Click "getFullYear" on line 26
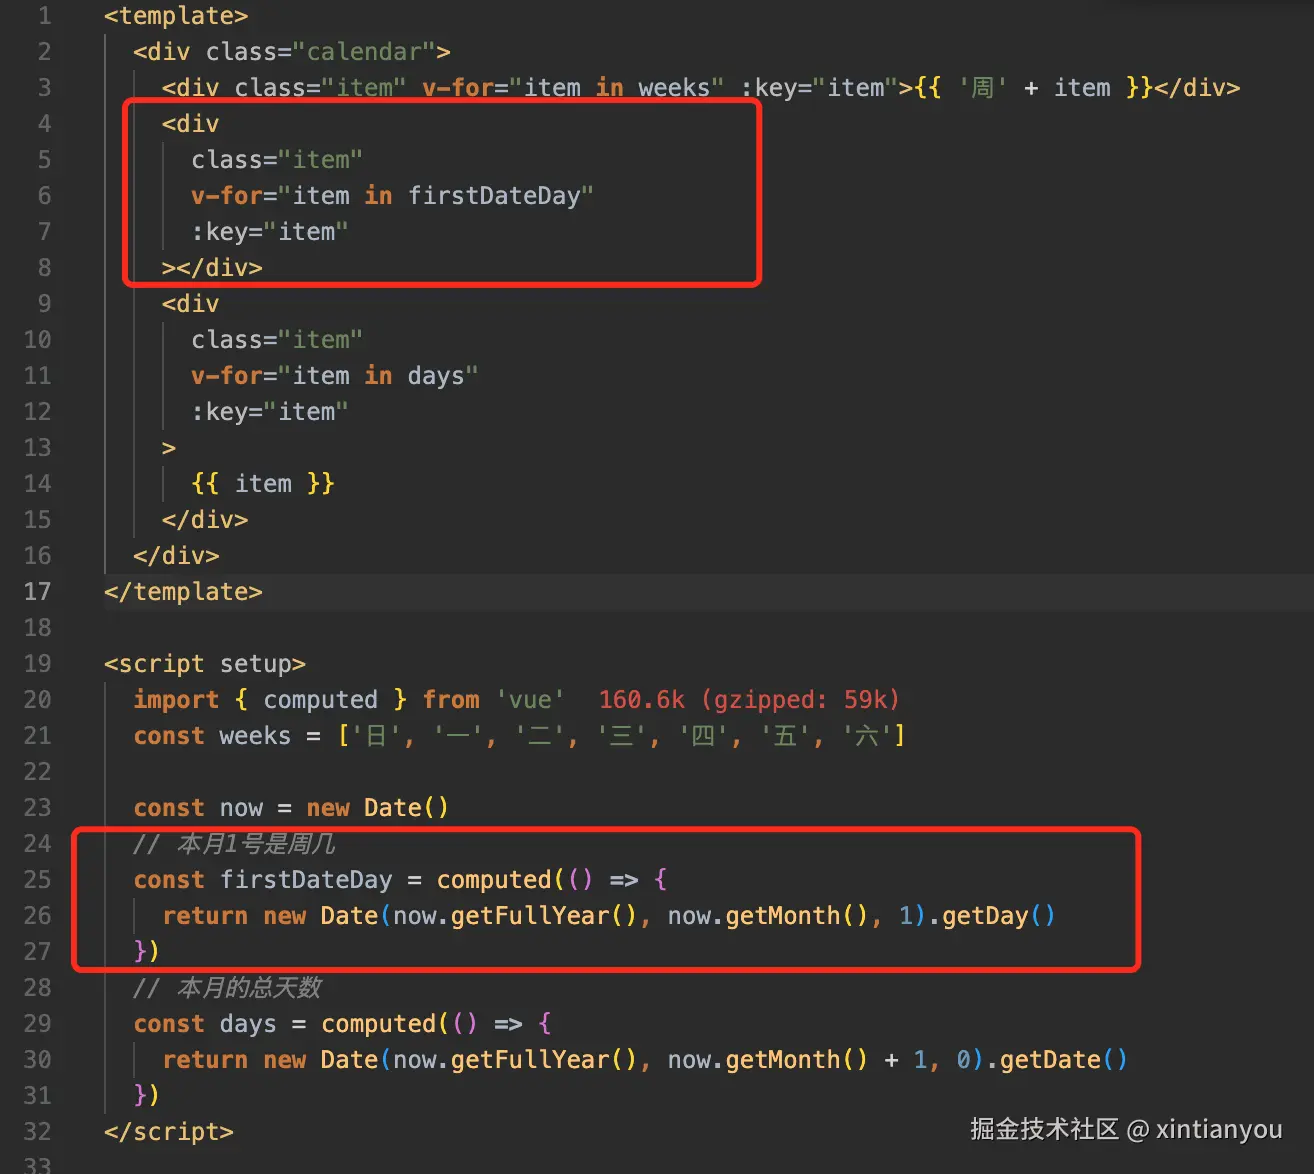The width and height of the screenshot is (1314, 1174). [x=530, y=916]
